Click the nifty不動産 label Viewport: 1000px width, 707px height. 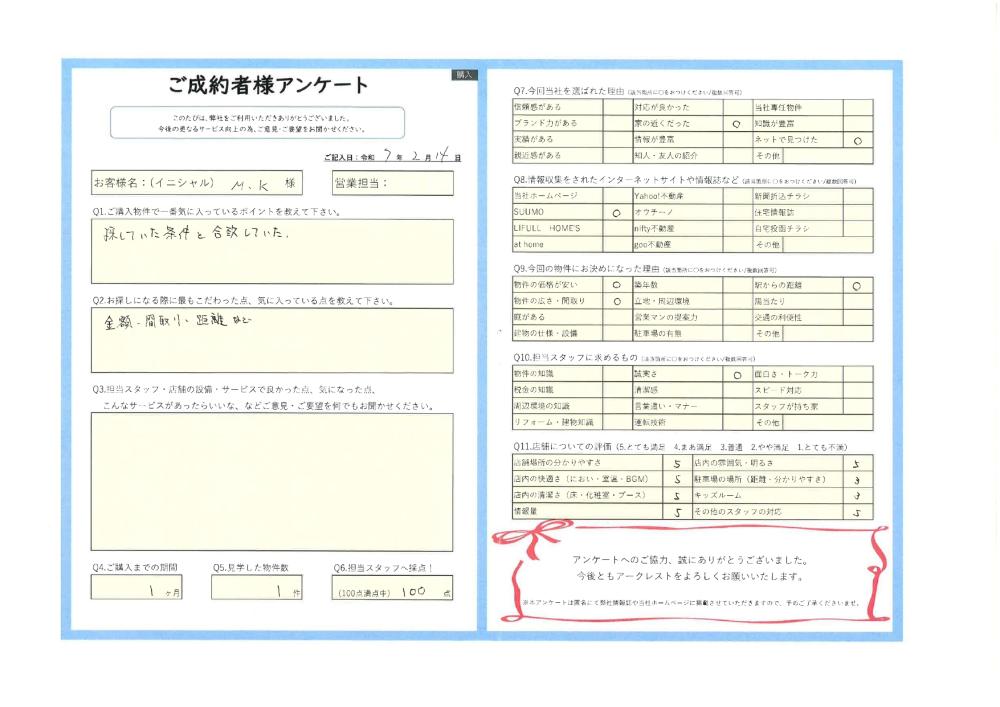654,228
